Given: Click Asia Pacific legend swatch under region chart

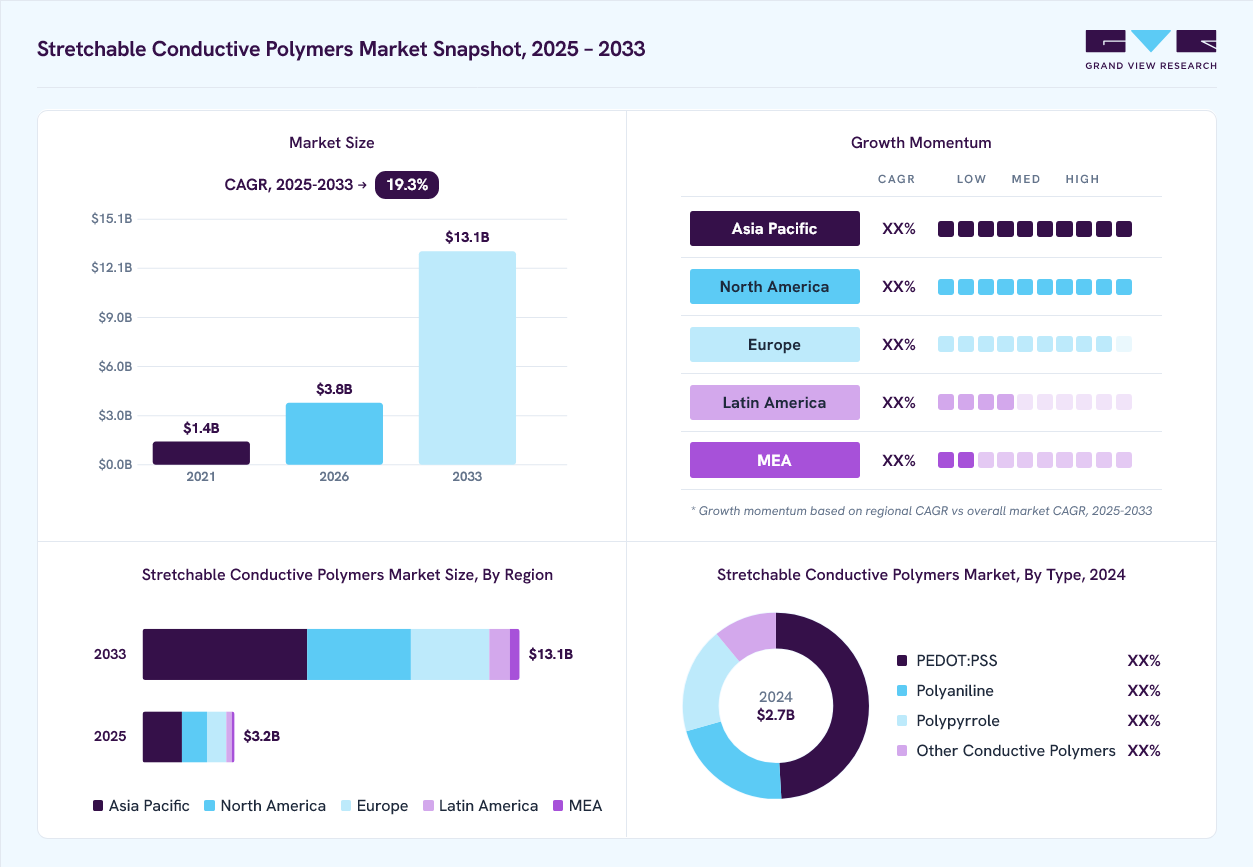Looking at the screenshot, I should [x=98, y=806].
